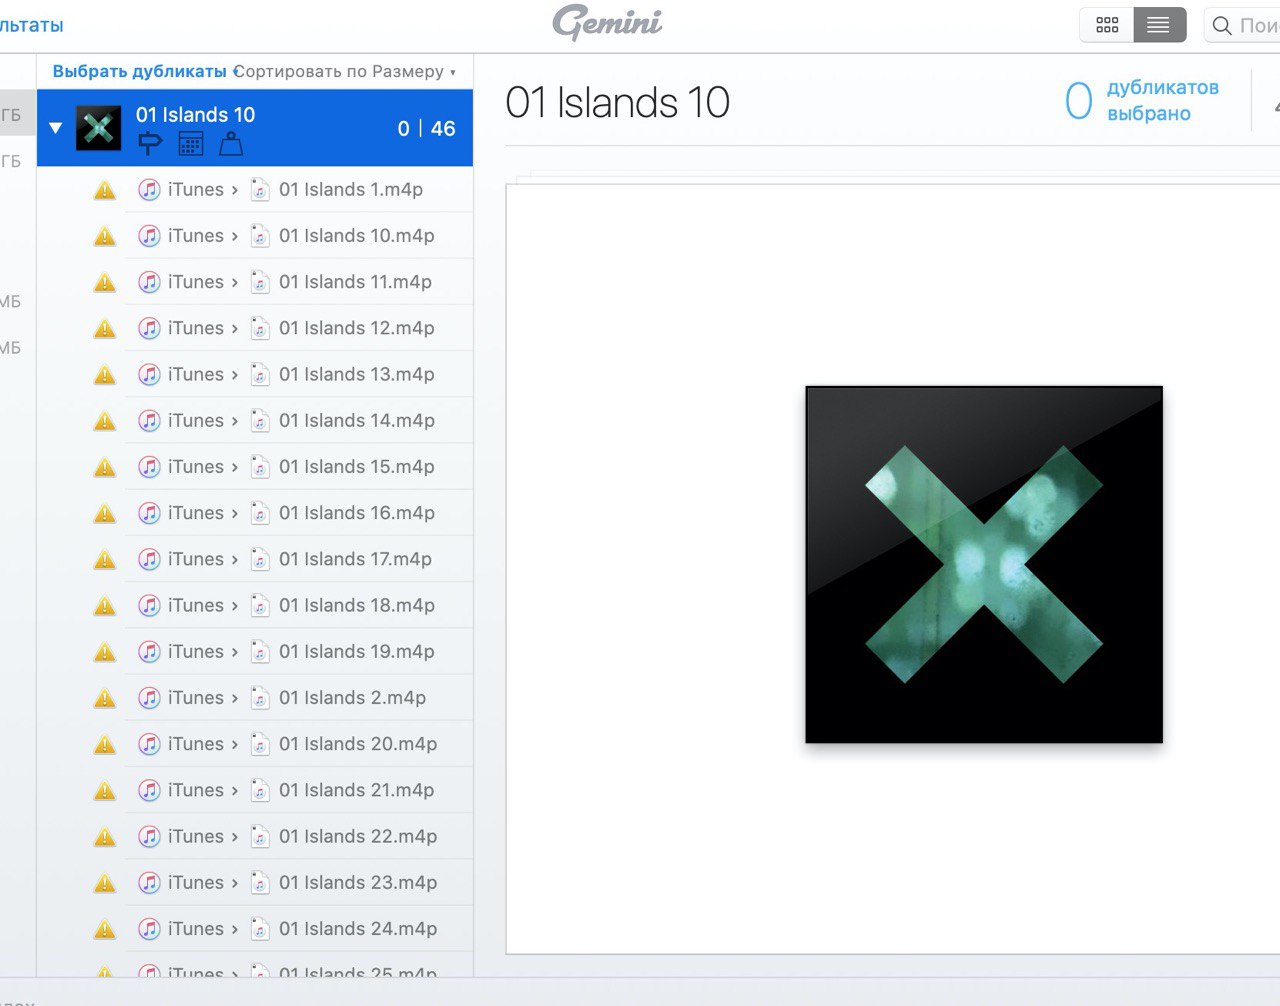
Task: Click the search magnifier icon
Action: 1221,25
